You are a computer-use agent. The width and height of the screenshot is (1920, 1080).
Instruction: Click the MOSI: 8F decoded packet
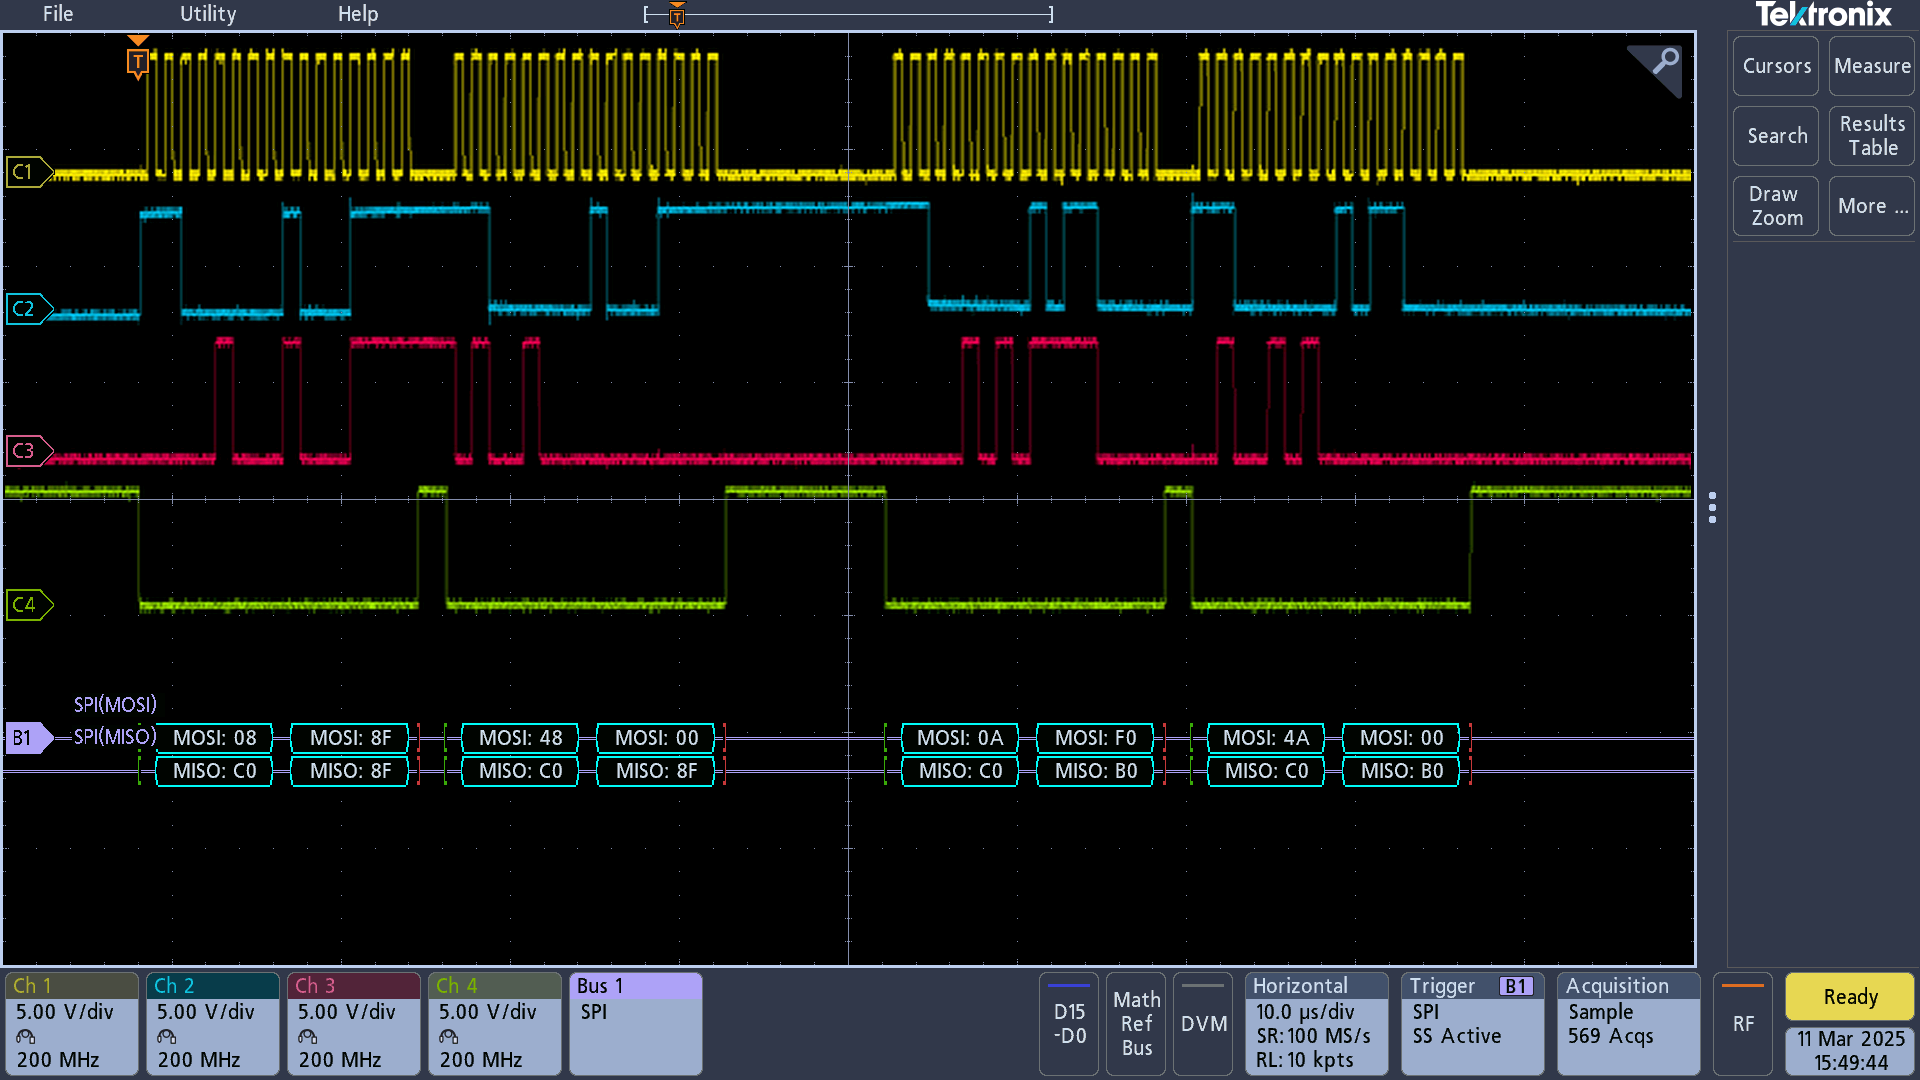(x=350, y=738)
